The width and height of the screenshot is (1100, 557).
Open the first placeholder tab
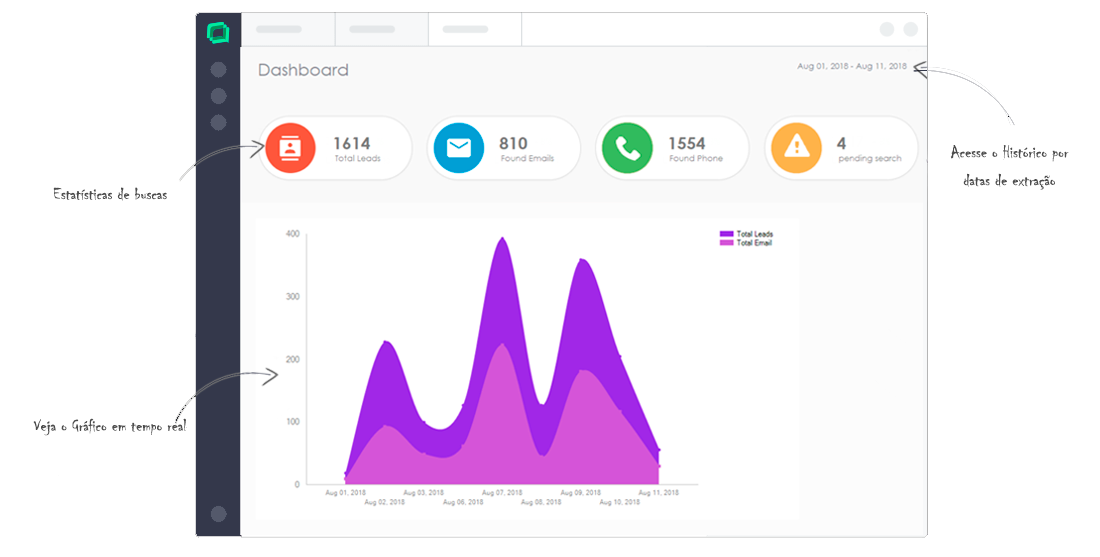[288, 29]
